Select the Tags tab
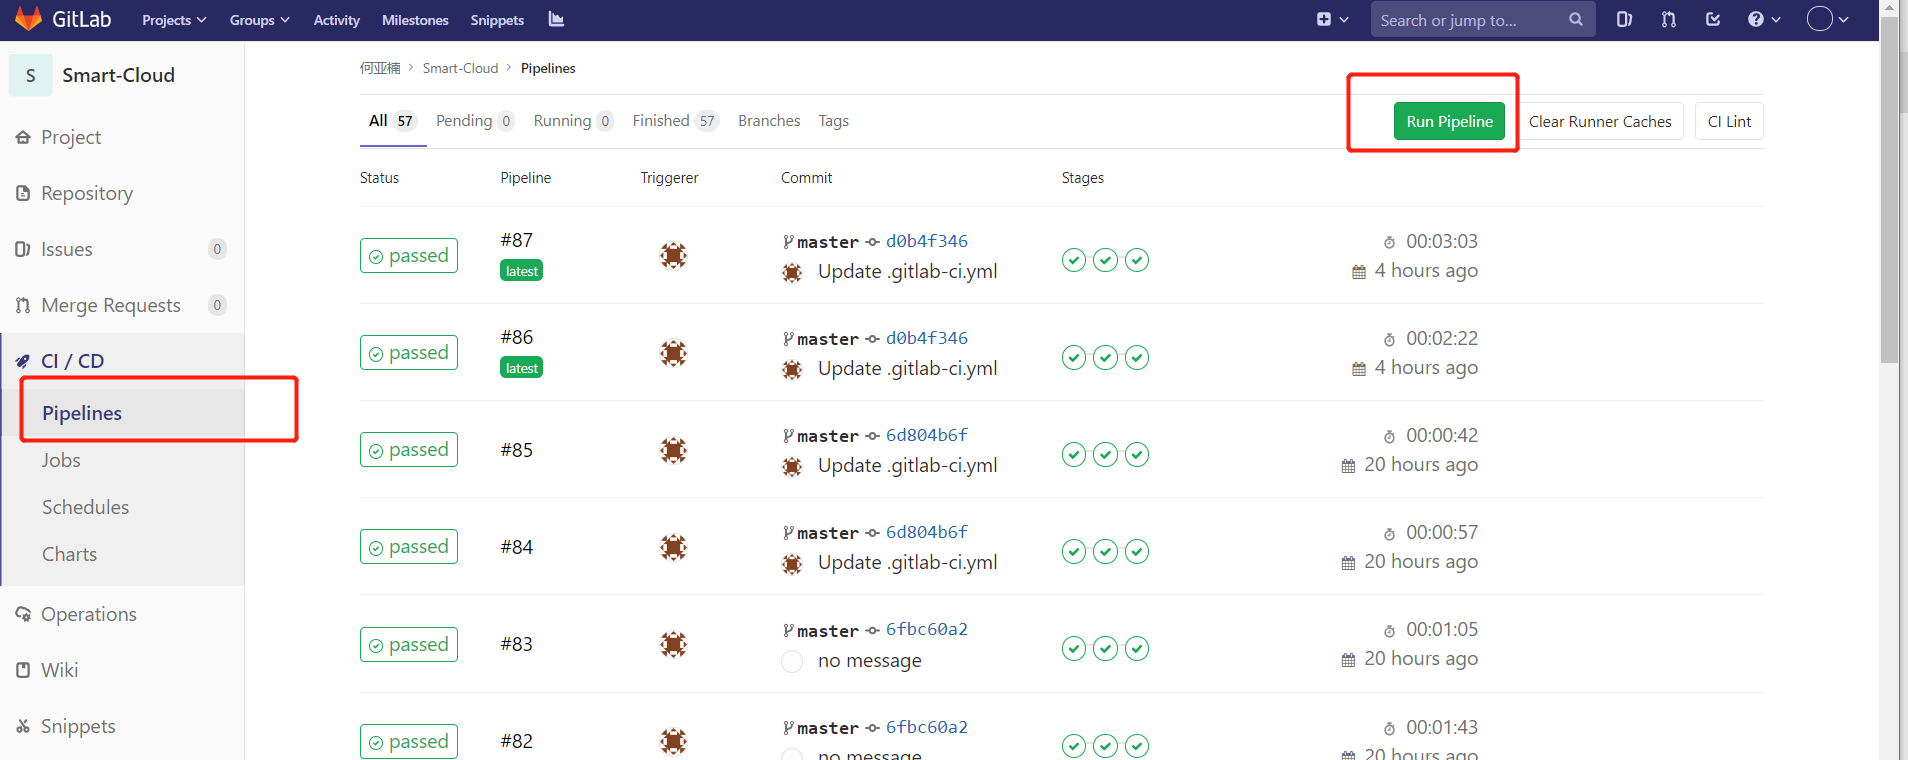The height and width of the screenshot is (760, 1908). tap(833, 121)
